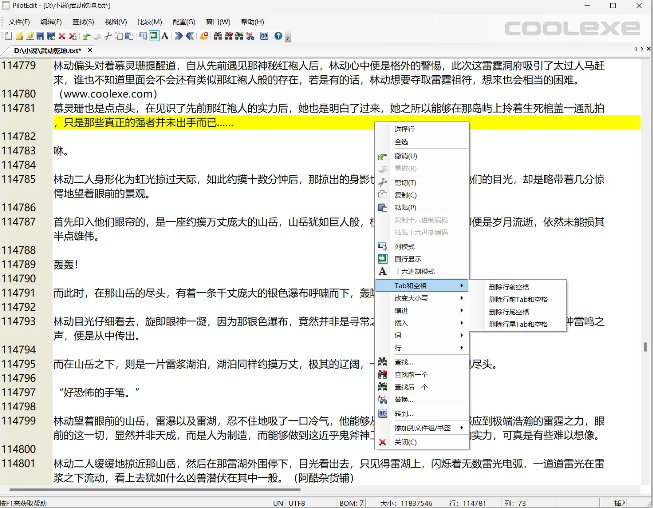This screenshot has height=508, width=653.
Task: Choose 复制(C) in the context menu
Action: pos(422,195)
